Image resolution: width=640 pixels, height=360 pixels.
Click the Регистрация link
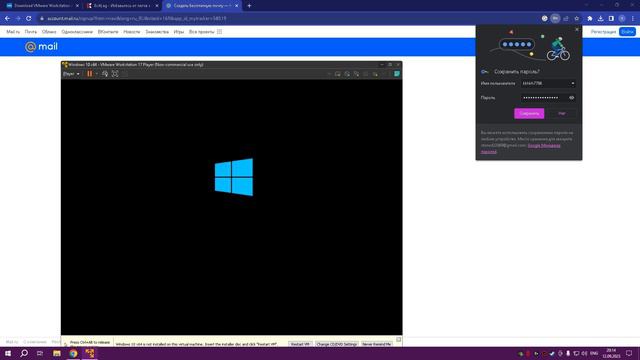click(x=603, y=31)
